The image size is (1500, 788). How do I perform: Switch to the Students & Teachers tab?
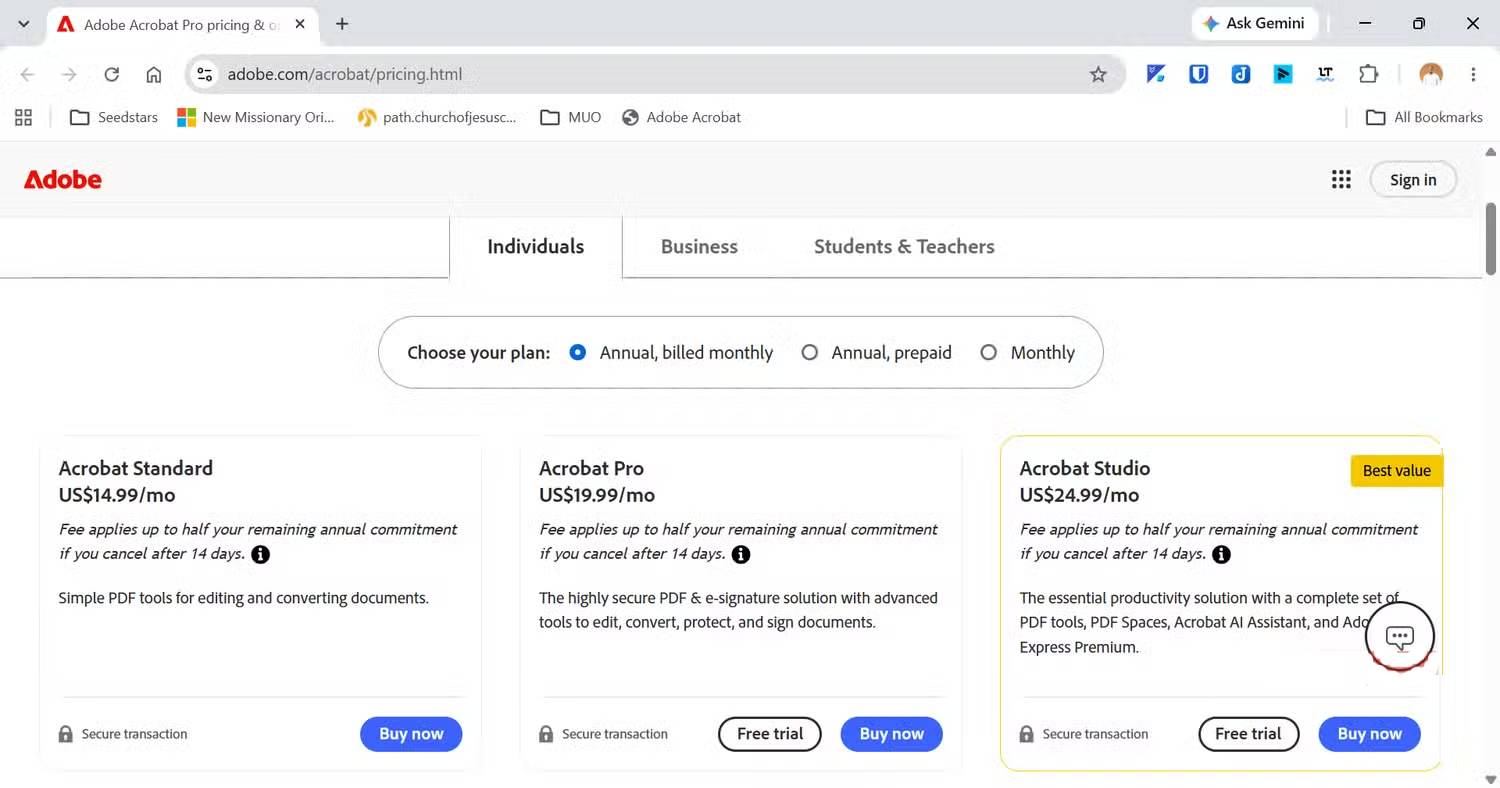[904, 247]
